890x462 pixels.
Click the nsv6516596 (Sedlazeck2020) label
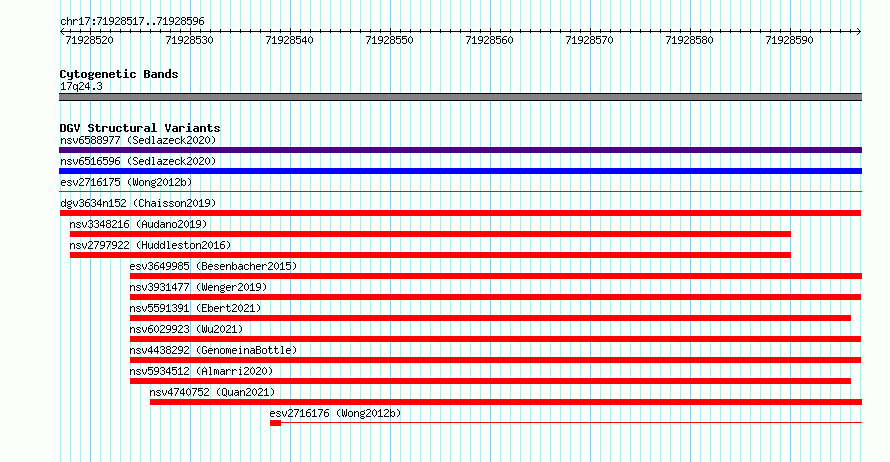138,161
